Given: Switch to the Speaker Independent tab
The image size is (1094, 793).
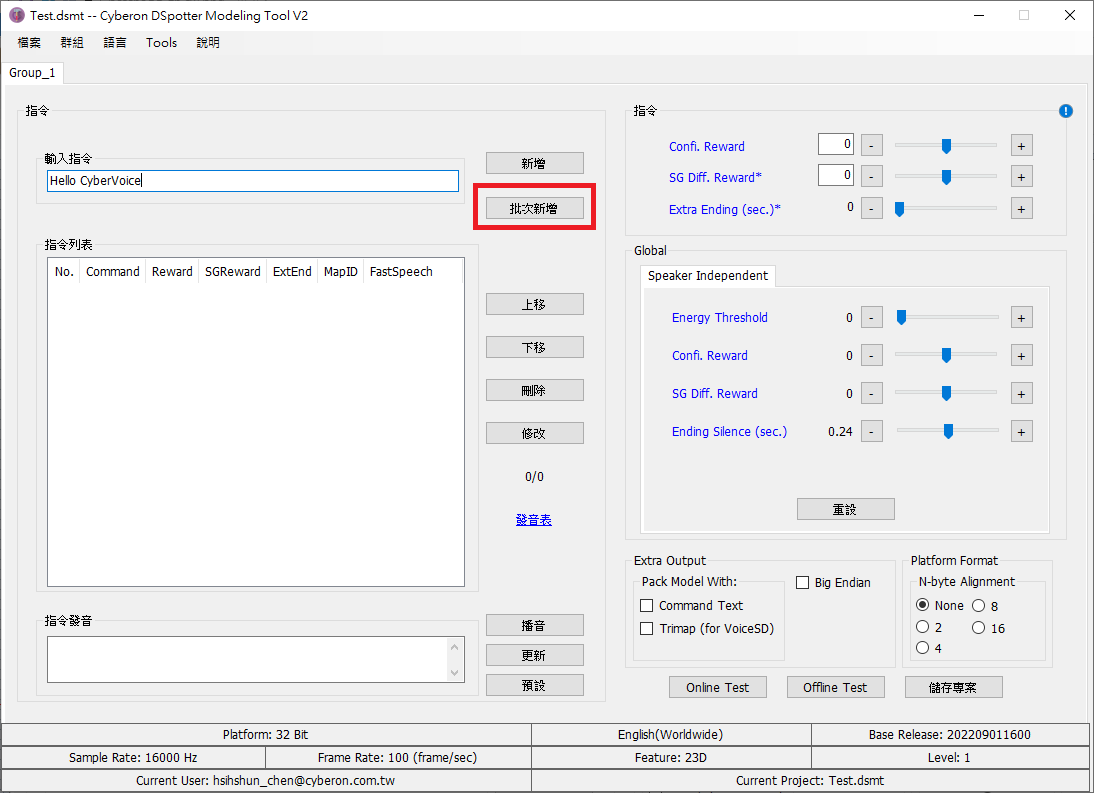Looking at the screenshot, I should point(707,276).
